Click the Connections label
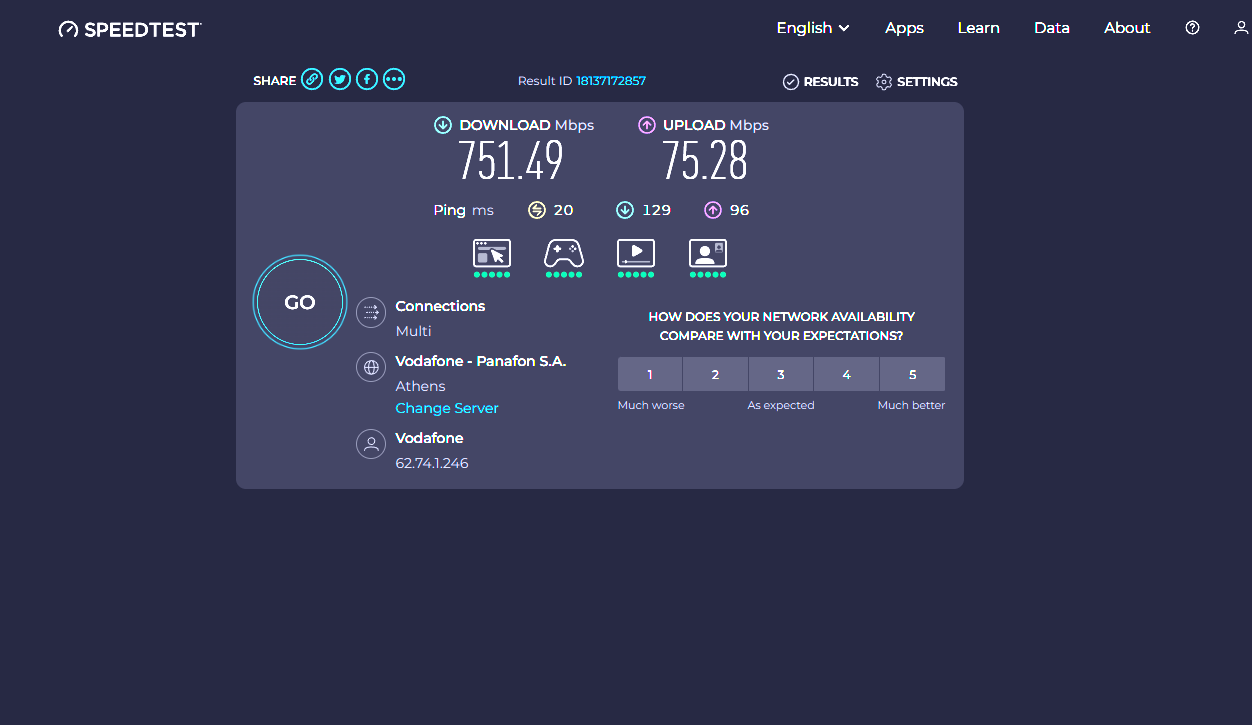 point(440,306)
